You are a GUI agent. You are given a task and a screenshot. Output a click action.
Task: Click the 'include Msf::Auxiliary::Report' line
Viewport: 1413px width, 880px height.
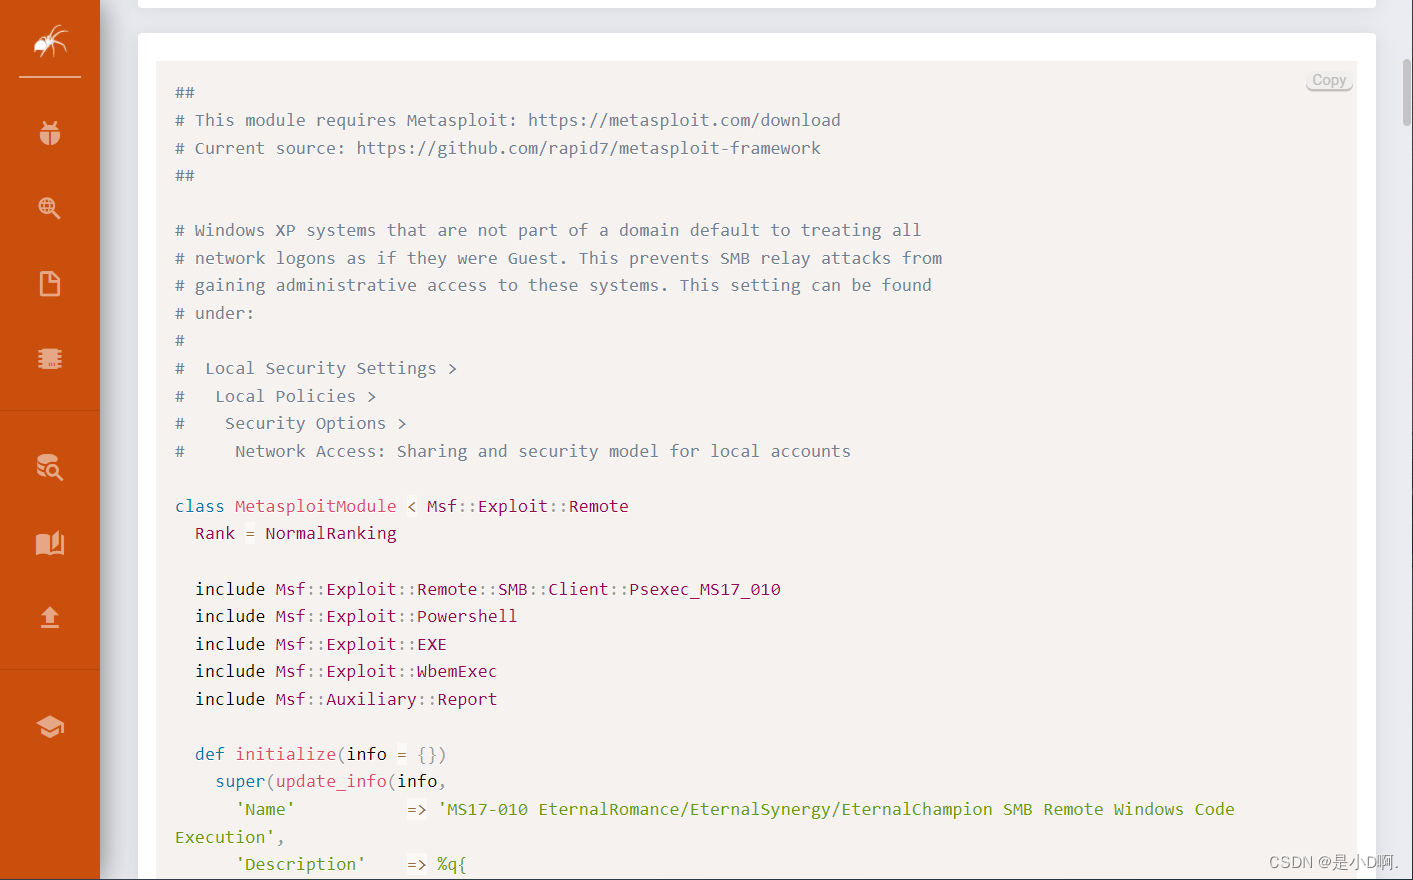346,699
